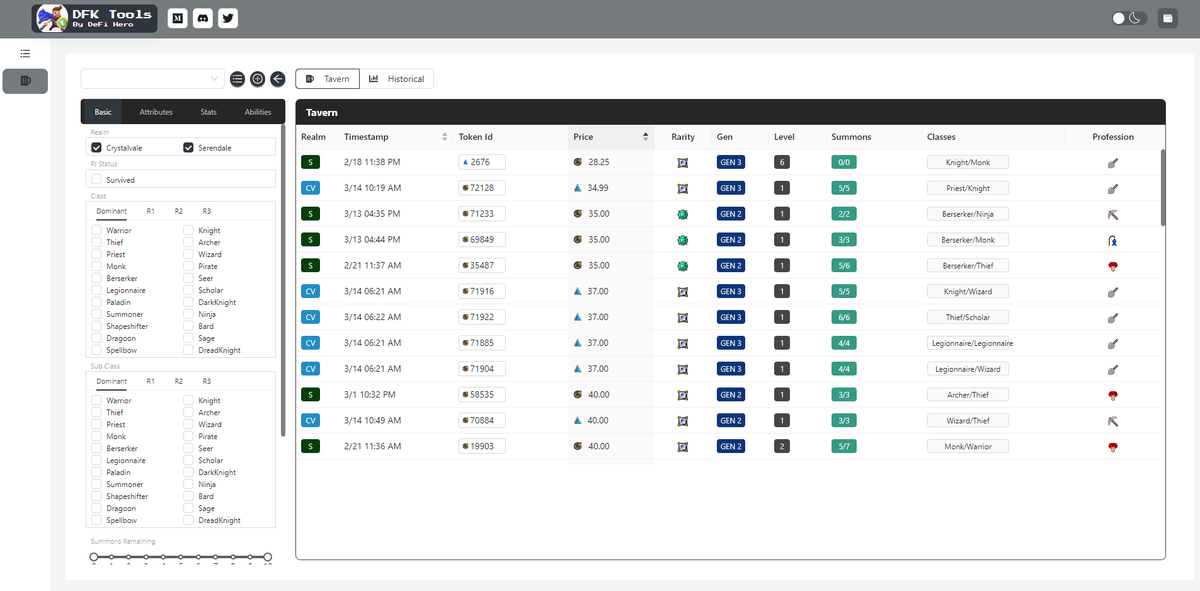Click the green rarity gem for token 35487
Viewport: 1200px width, 591px height.
tap(683, 266)
